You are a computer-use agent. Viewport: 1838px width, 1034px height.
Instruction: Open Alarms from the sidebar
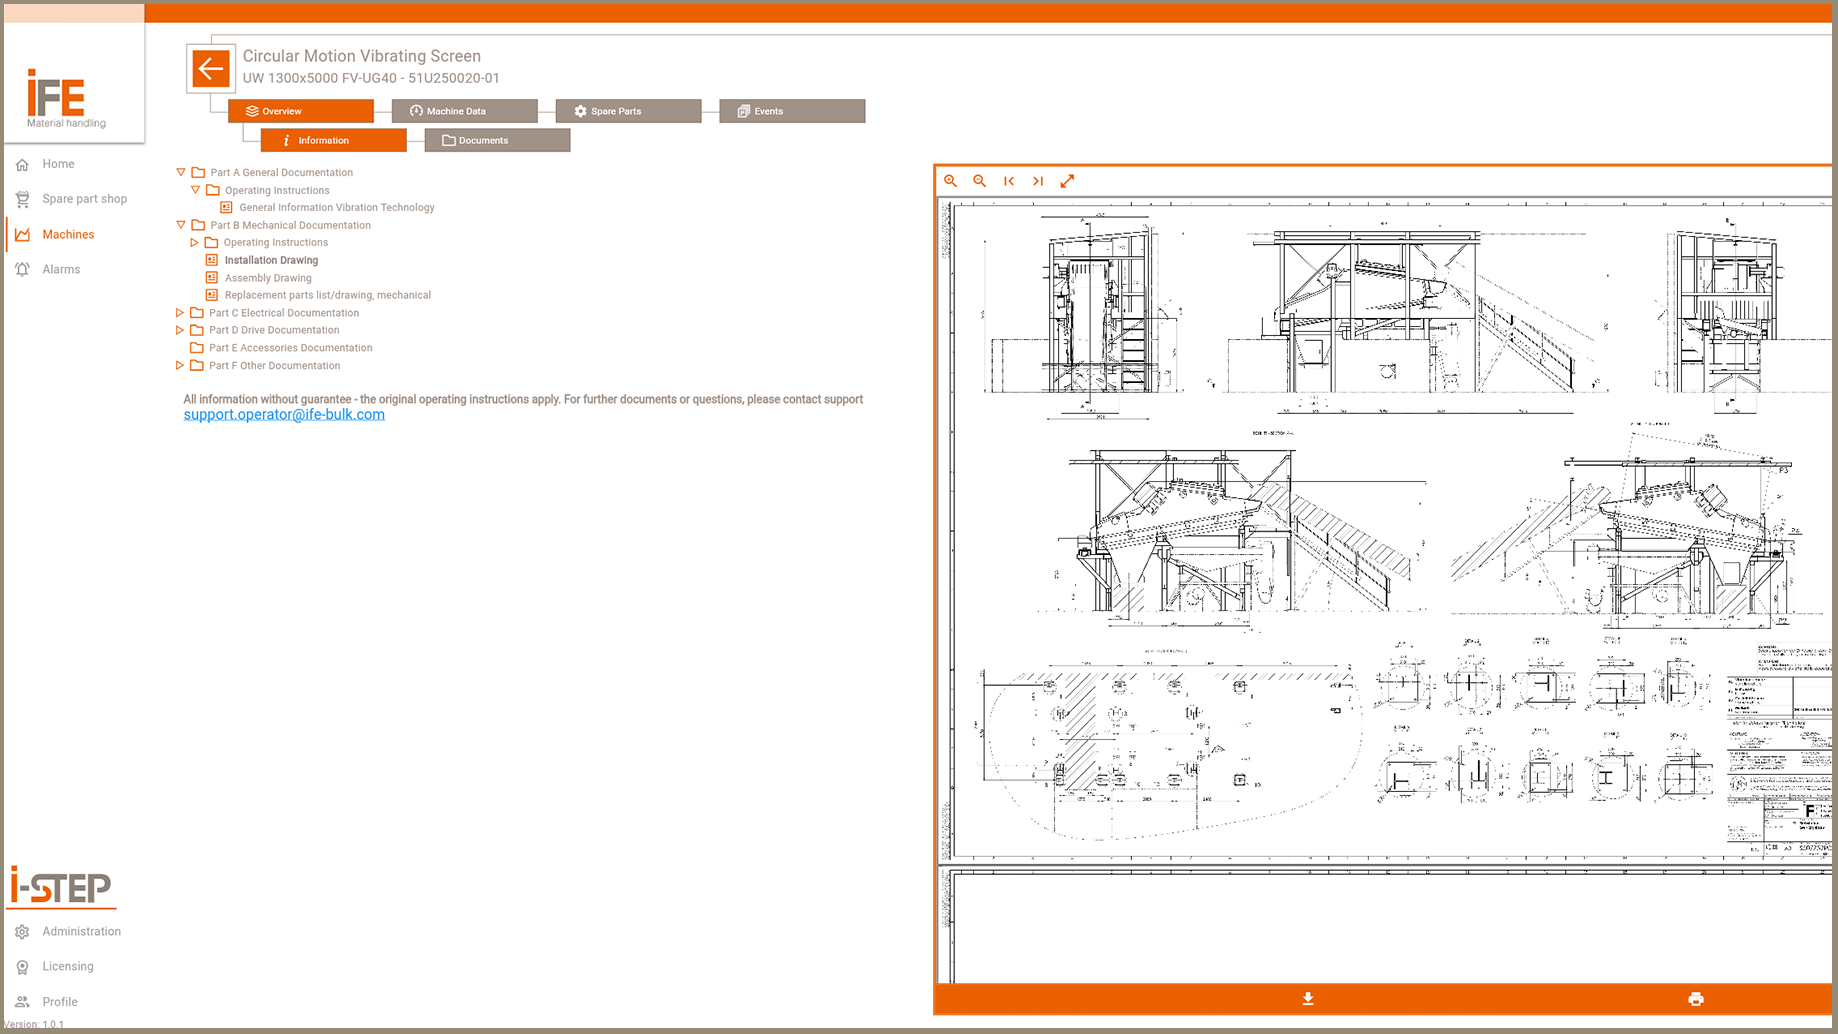[61, 269]
